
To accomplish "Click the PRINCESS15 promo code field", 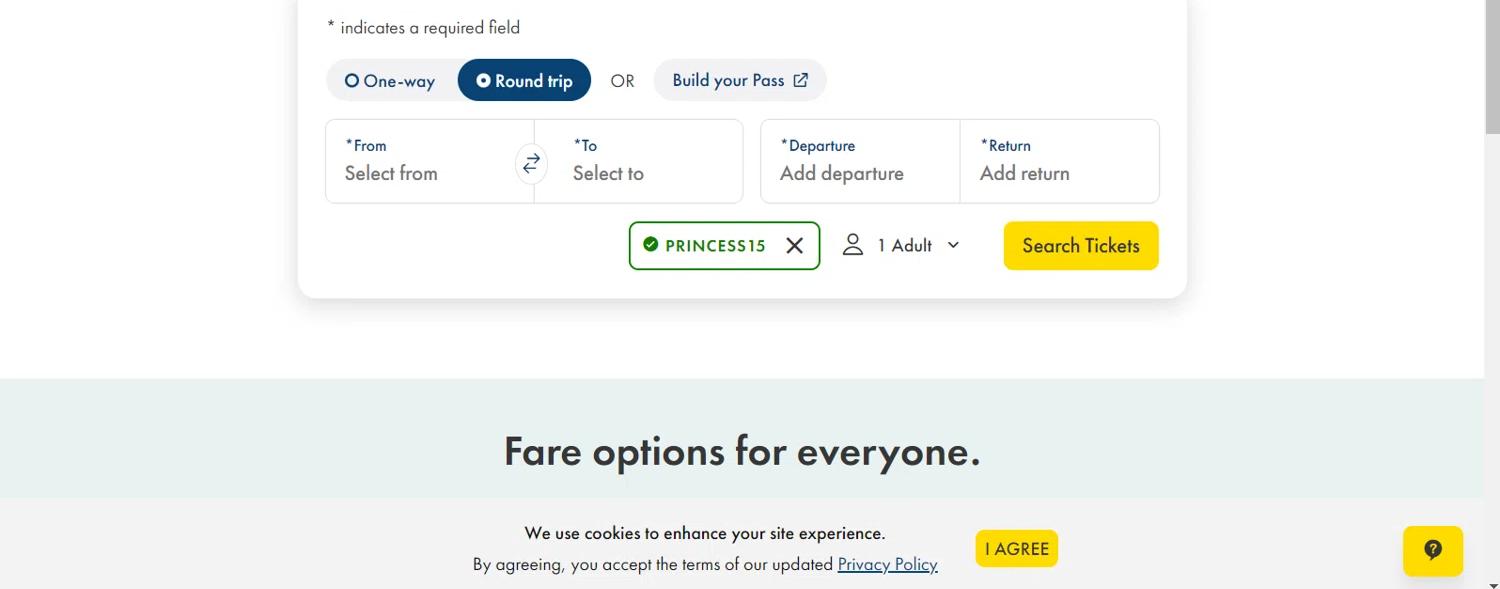I will coord(724,246).
